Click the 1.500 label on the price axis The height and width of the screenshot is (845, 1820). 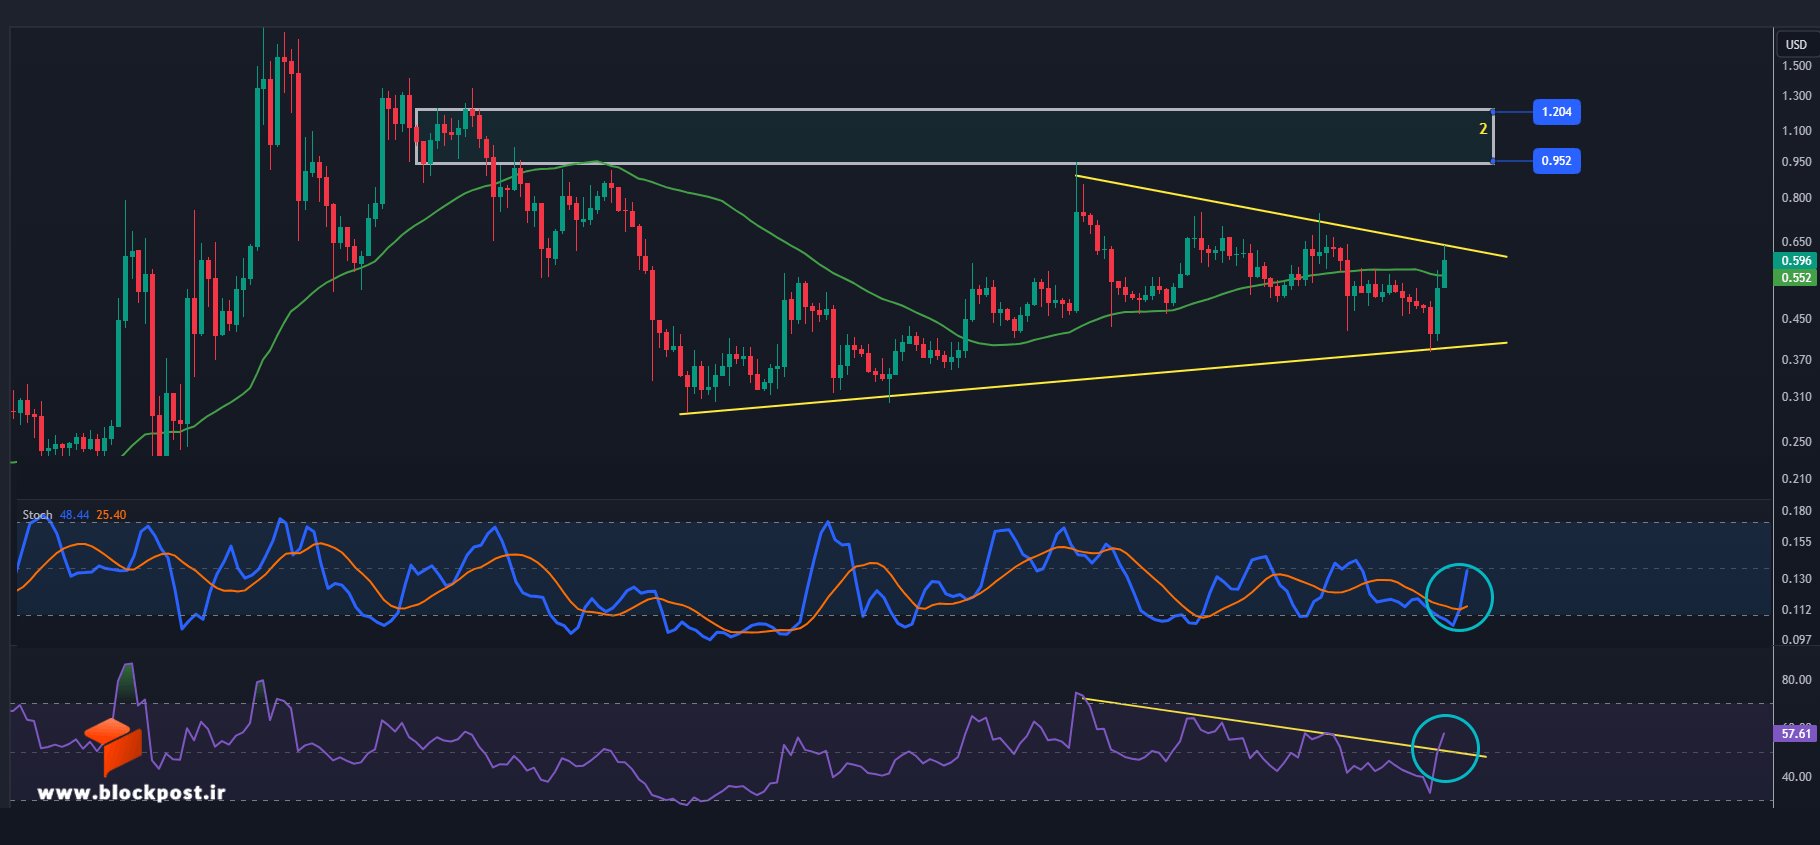tap(1796, 66)
